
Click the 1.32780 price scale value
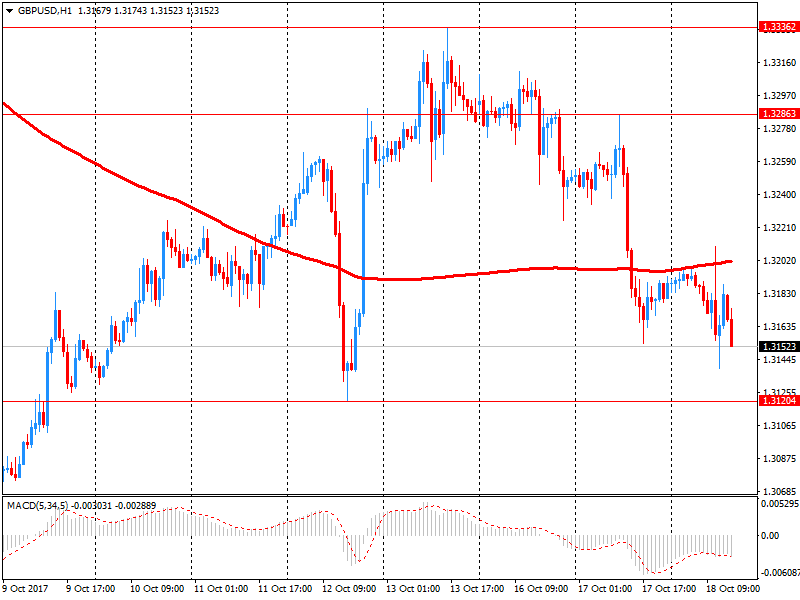(x=780, y=128)
